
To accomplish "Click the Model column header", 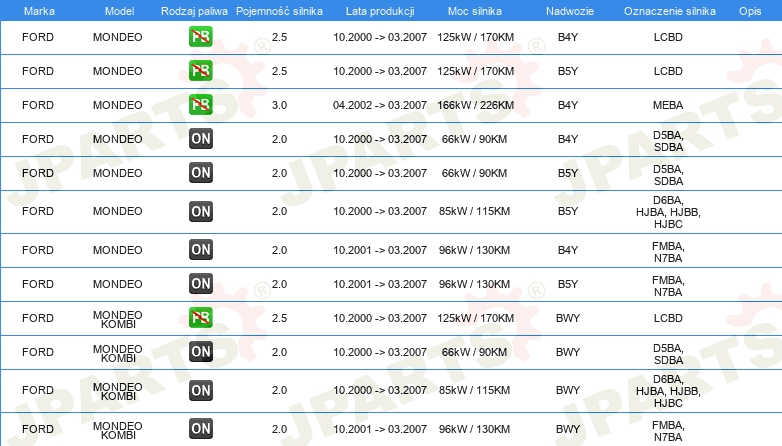I will (x=119, y=11).
